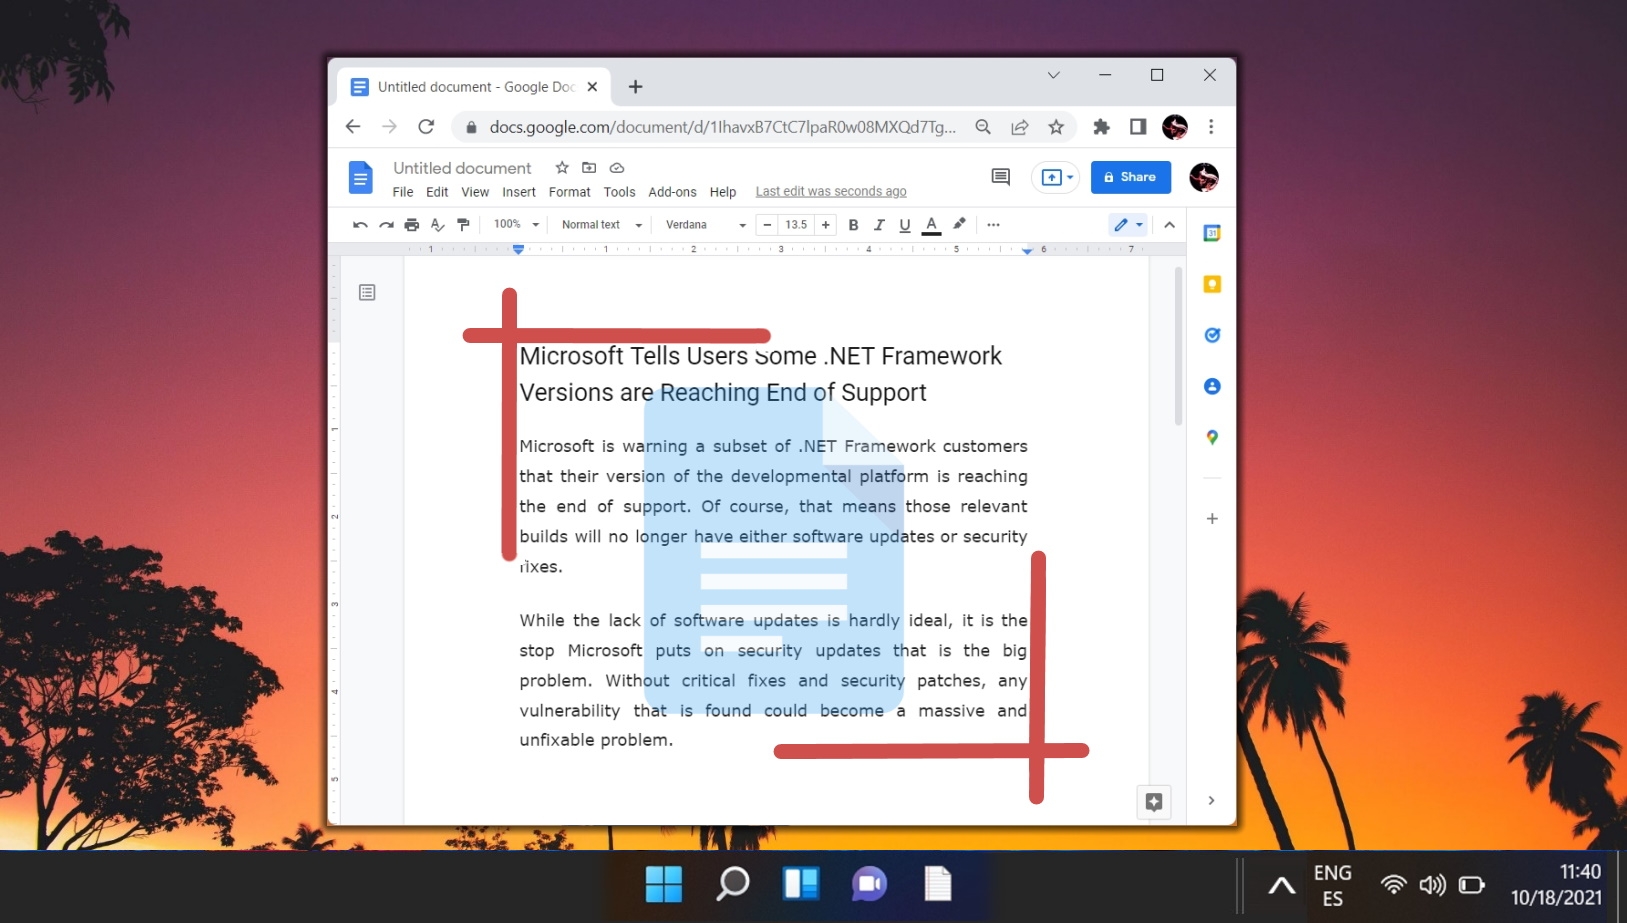Toggle underline formatting
1627x923 pixels.
click(x=904, y=224)
